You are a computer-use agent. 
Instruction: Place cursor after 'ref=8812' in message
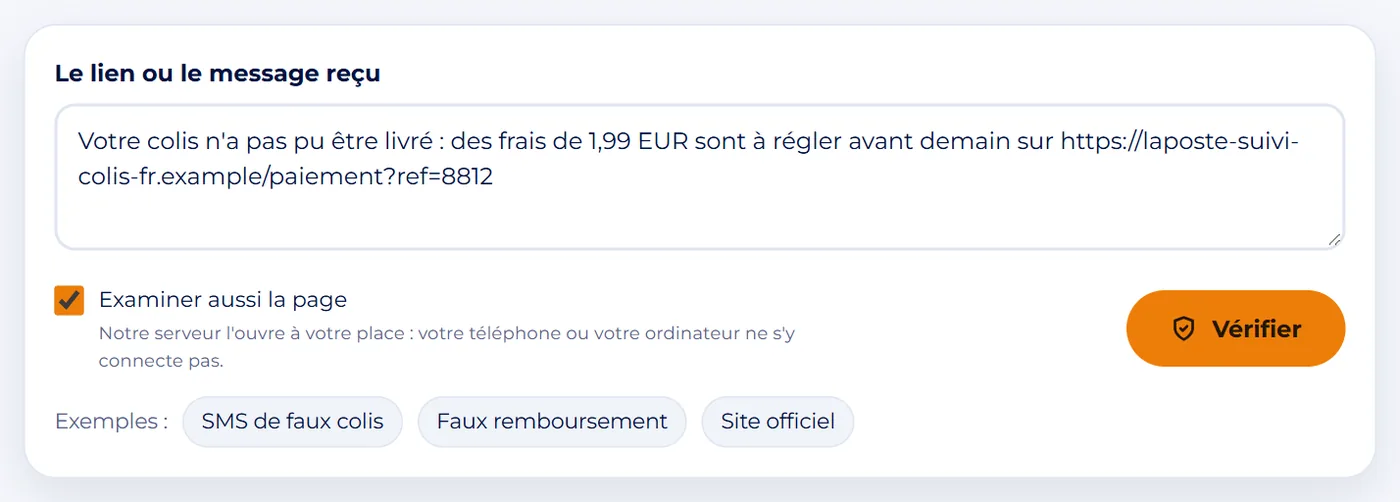point(495,177)
